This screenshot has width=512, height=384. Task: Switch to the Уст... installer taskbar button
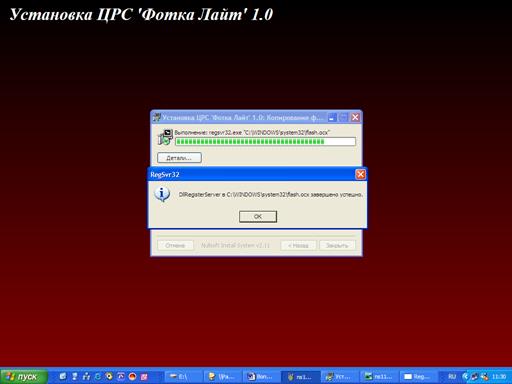click(340, 377)
